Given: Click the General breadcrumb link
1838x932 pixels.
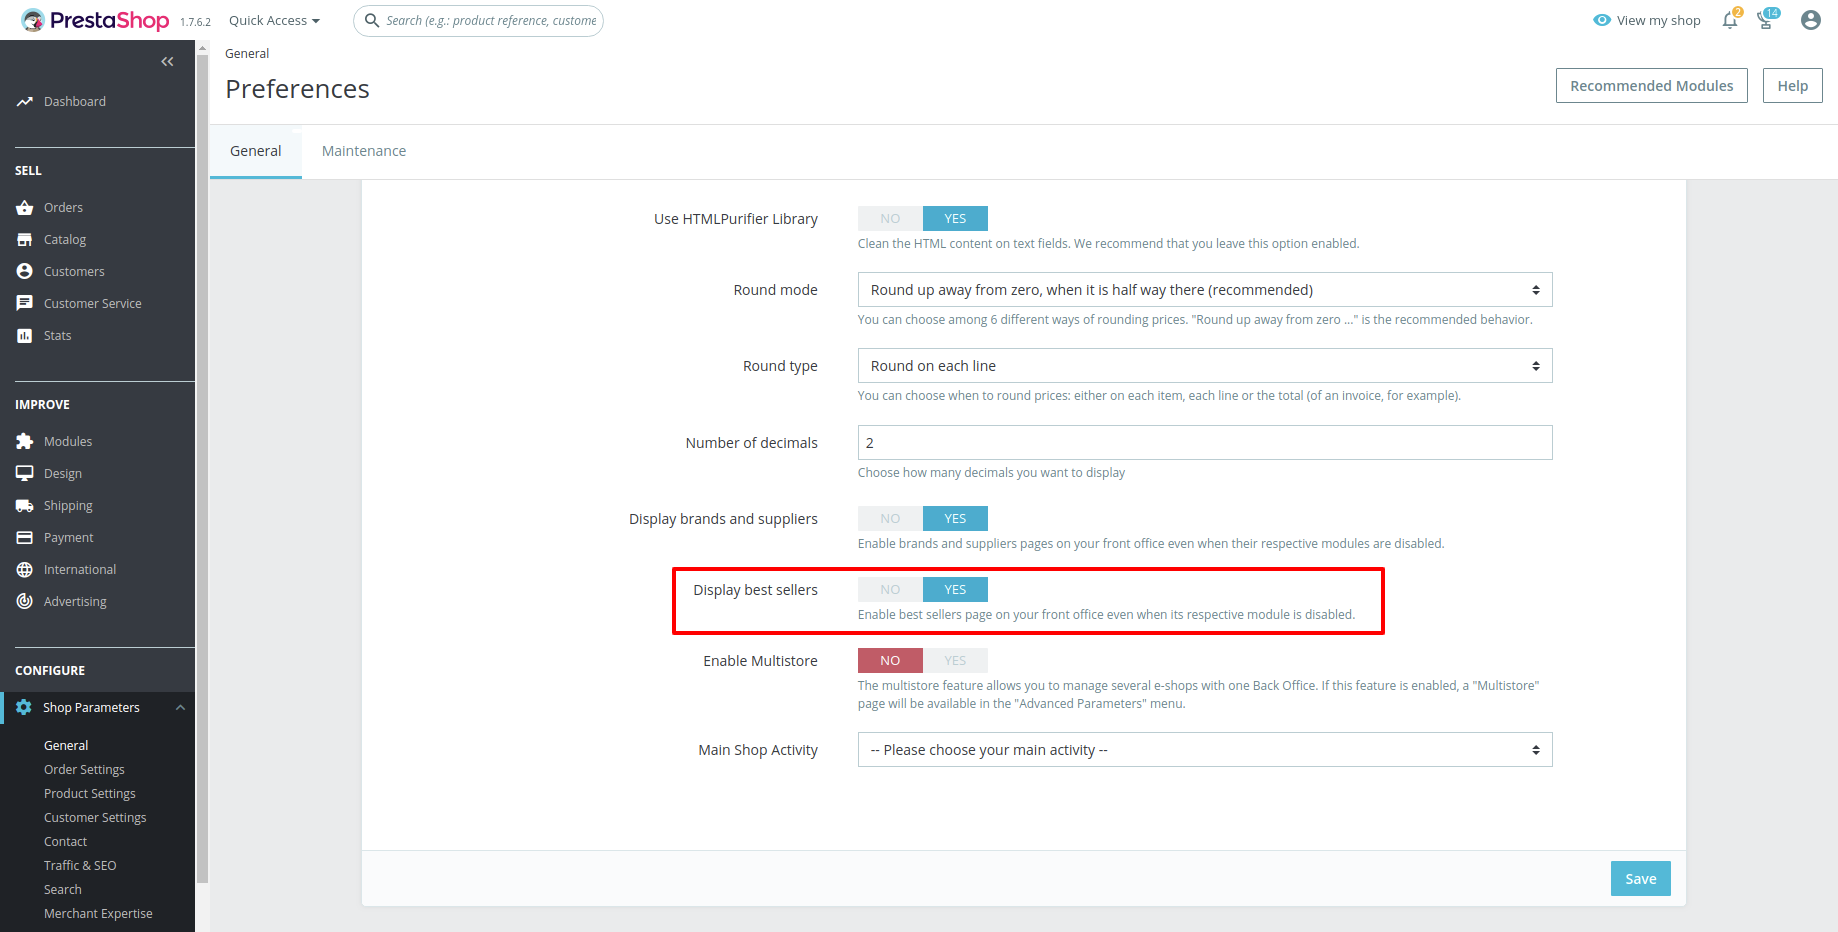Looking at the screenshot, I should [247, 54].
